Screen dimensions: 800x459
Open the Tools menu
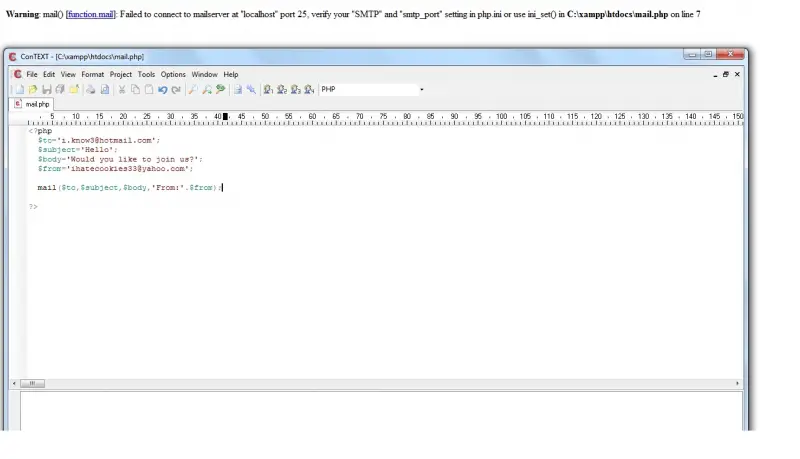[146, 74]
